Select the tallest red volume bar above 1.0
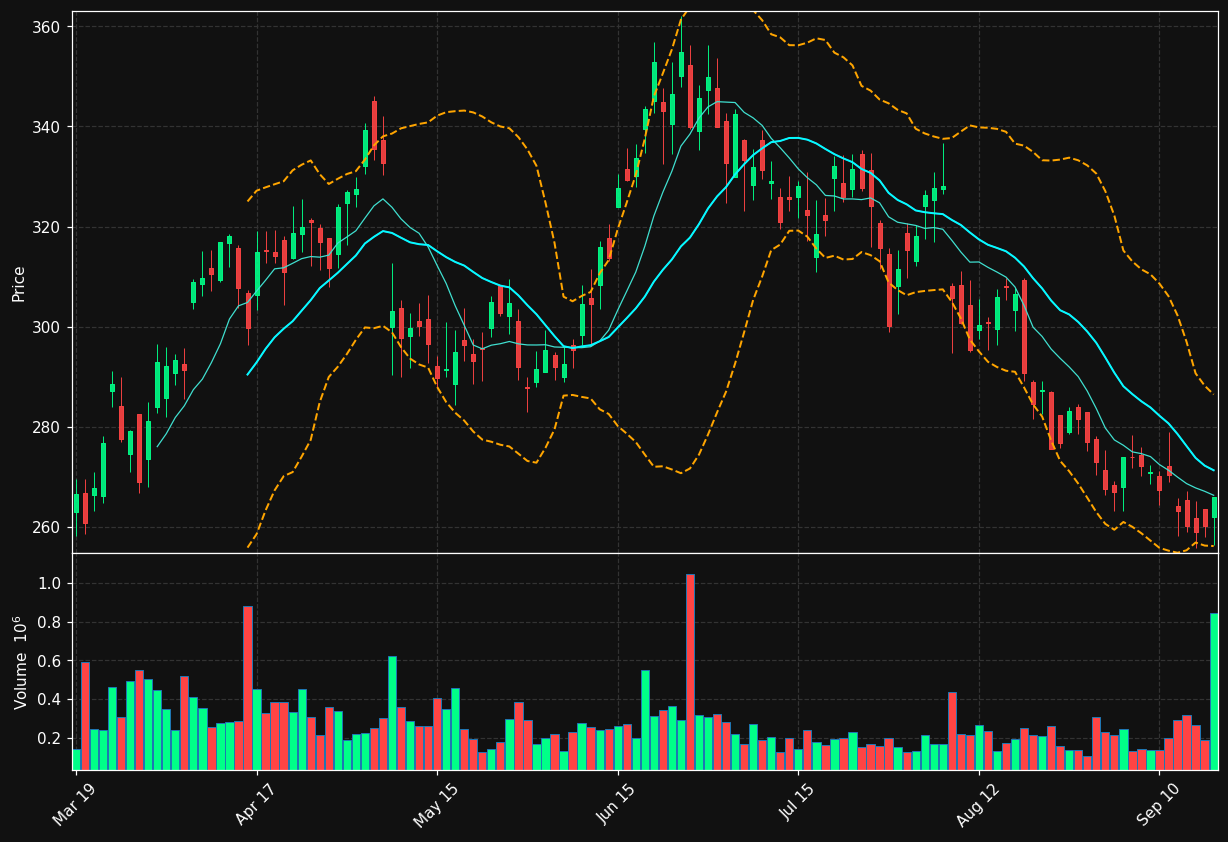This screenshot has height=842, width=1228. click(x=690, y=672)
